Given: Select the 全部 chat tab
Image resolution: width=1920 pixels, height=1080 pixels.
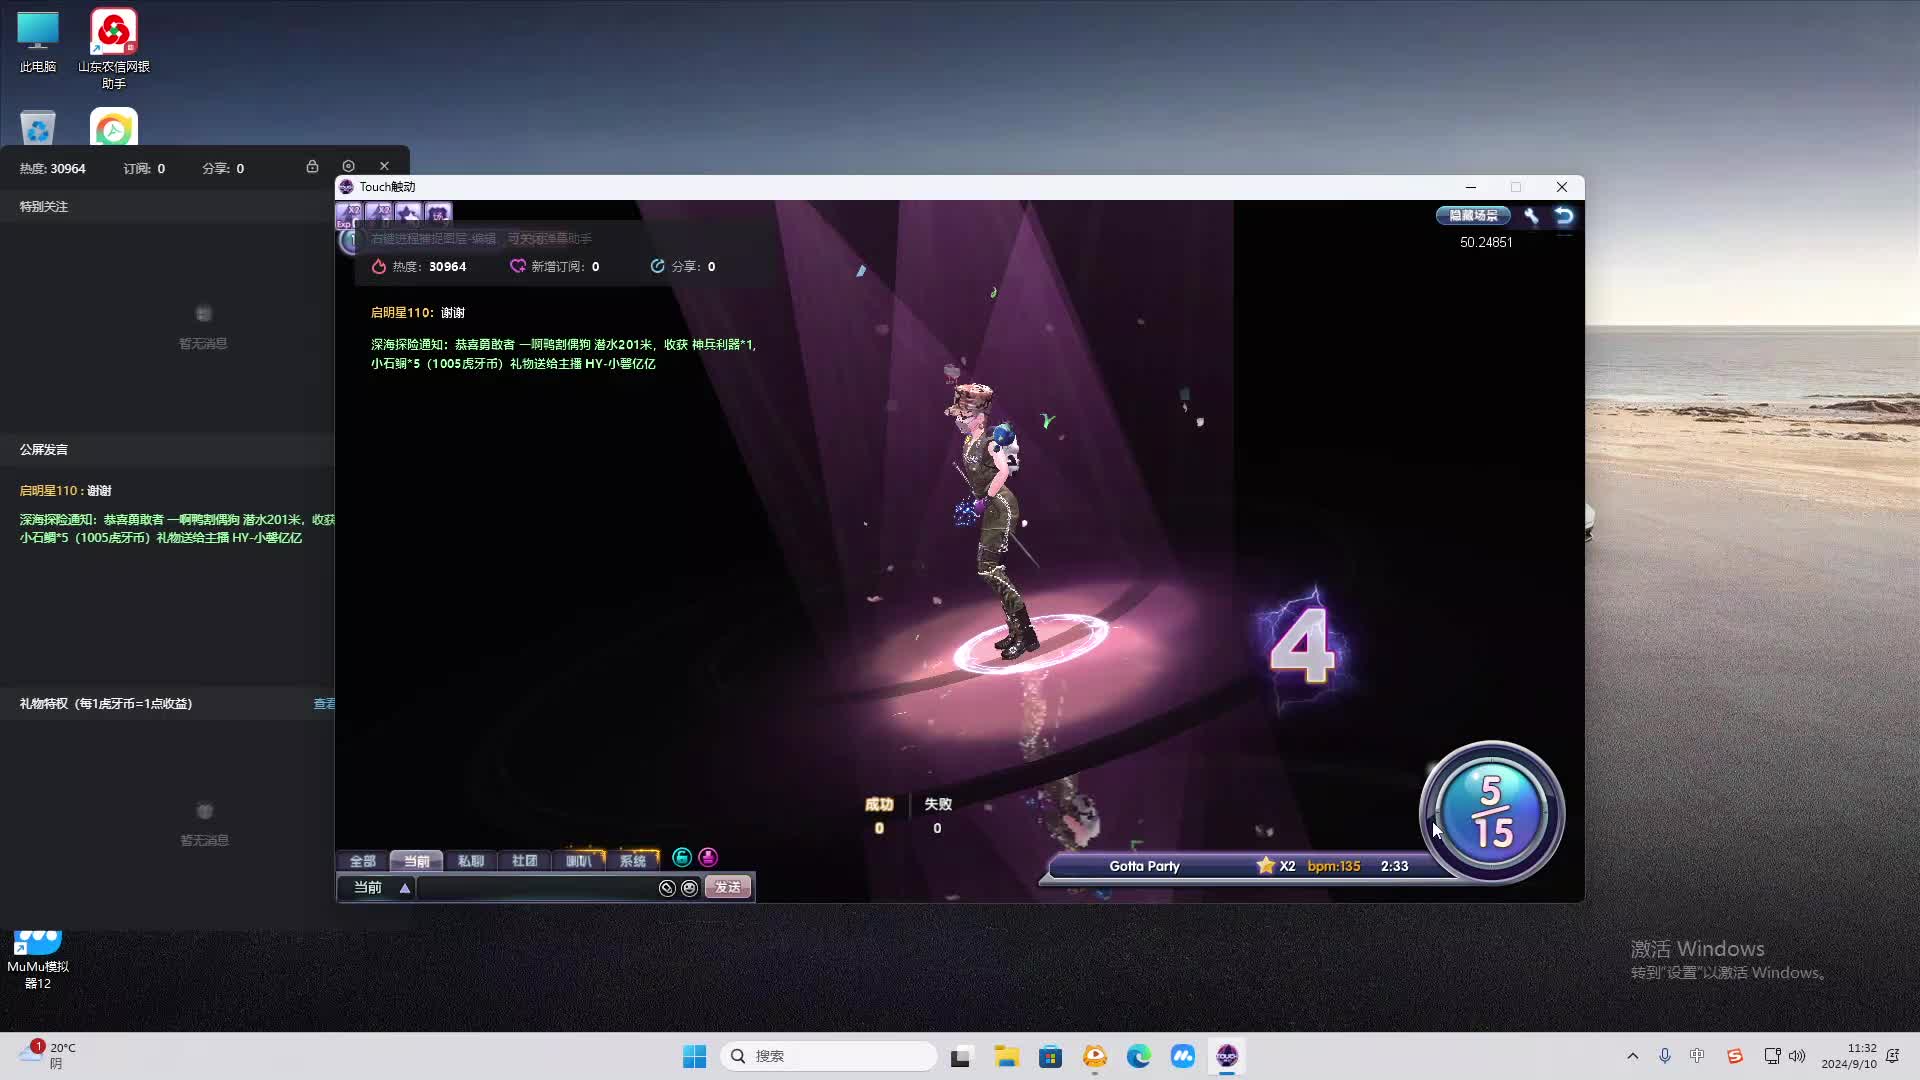Looking at the screenshot, I should coord(362,861).
